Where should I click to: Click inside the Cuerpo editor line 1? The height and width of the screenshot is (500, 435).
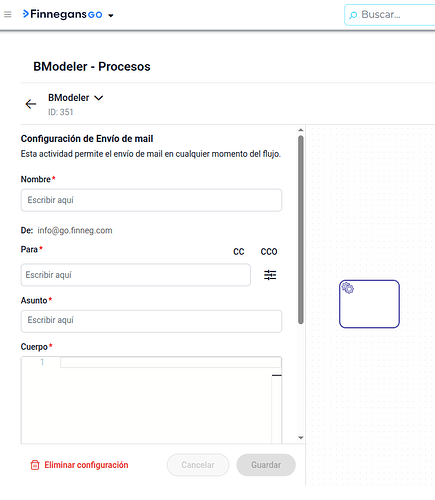[x=171, y=362]
